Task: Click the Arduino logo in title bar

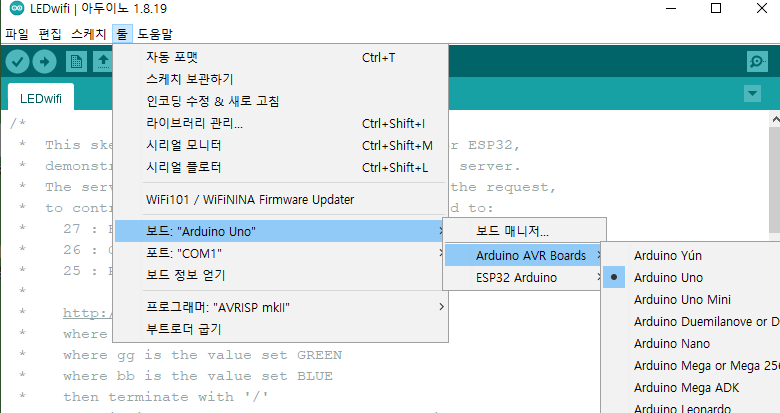Action: [x=17, y=8]
